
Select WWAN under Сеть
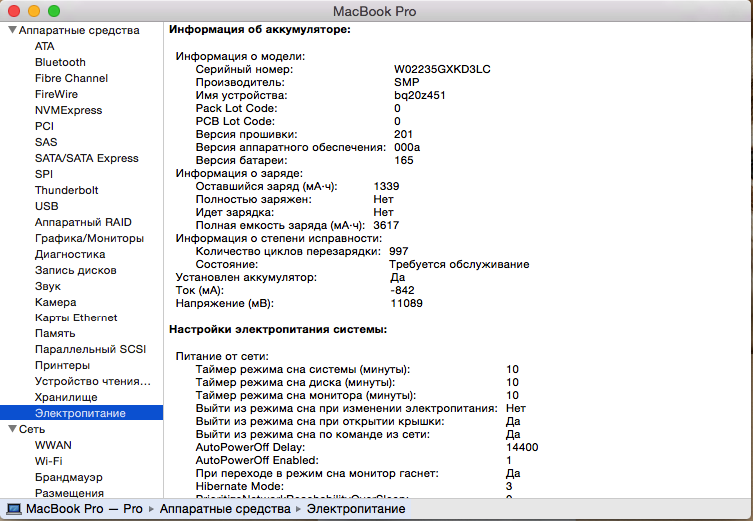pos(53,445)
